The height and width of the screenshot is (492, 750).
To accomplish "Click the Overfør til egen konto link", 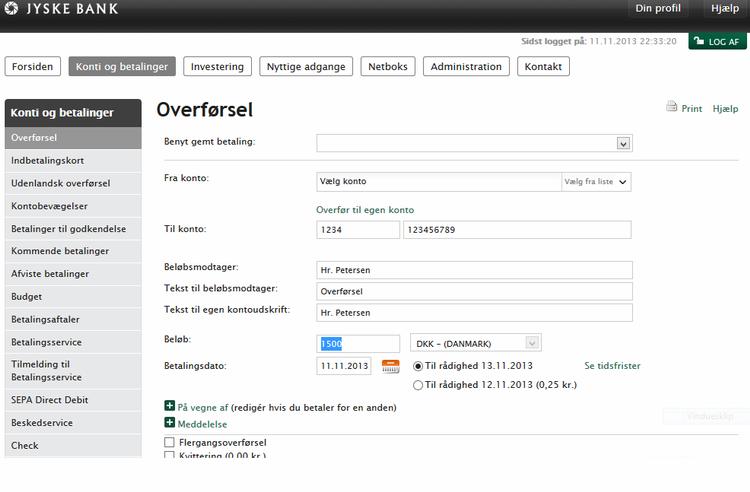I will tap(365, 210).
